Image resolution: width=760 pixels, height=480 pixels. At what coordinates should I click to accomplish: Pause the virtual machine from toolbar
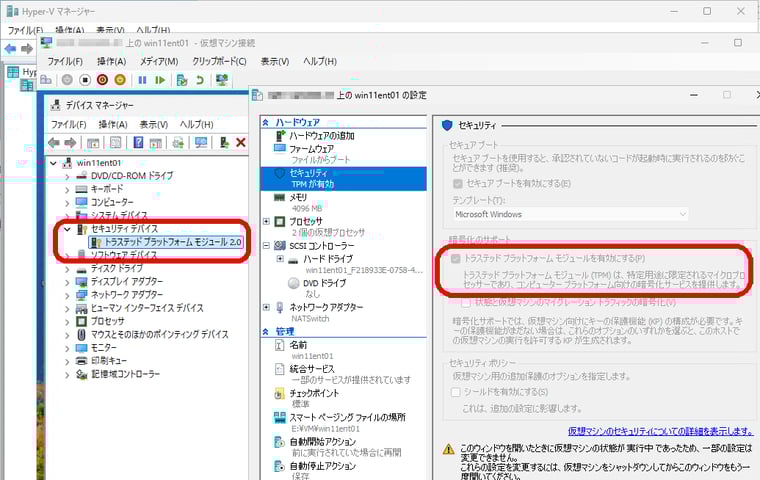[142, 80]
